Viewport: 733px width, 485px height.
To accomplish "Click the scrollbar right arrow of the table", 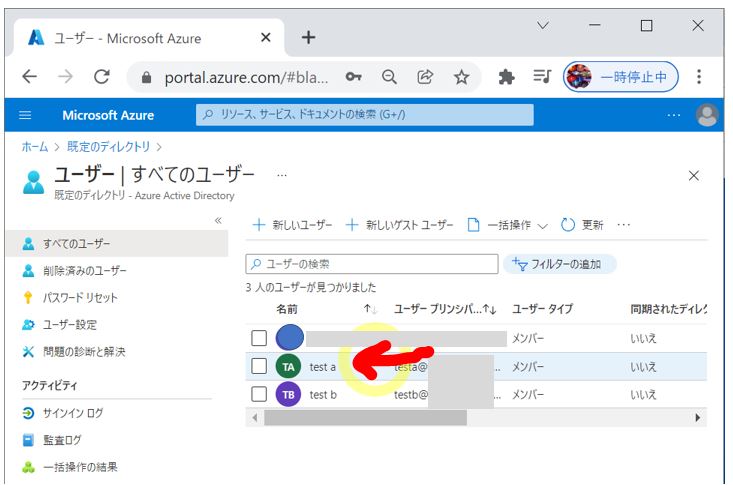I will (697, 418).
